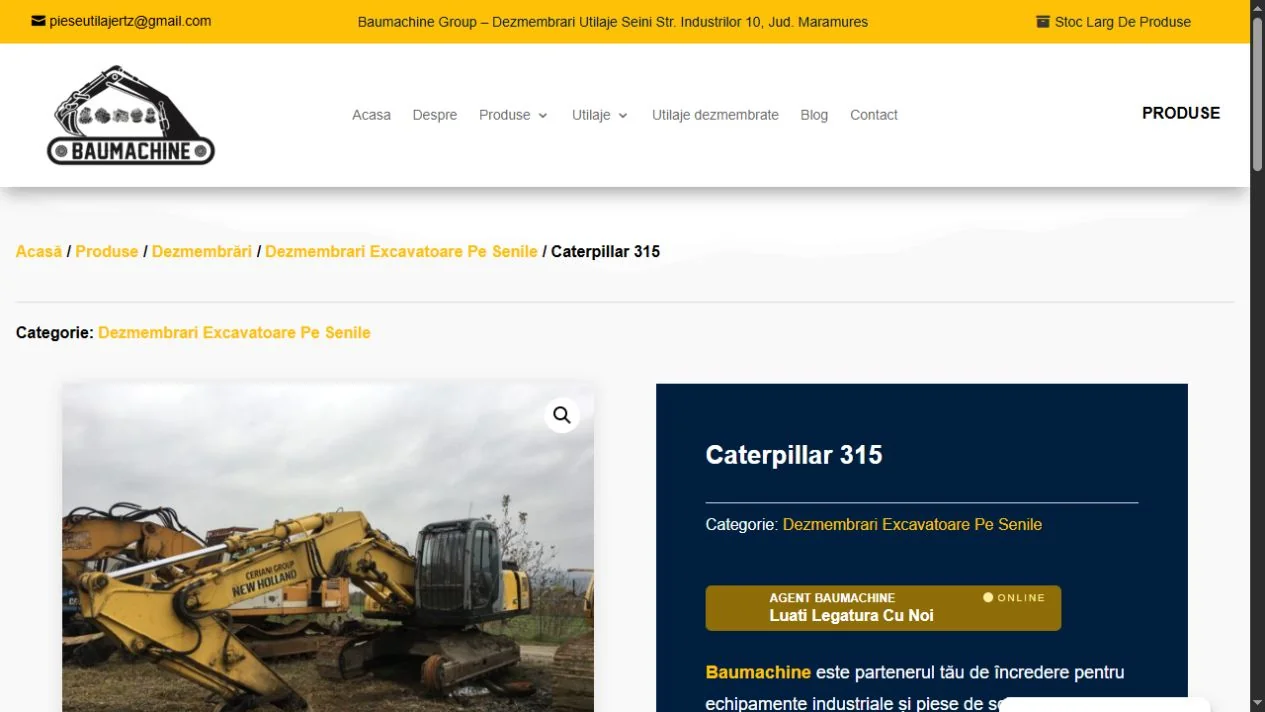The image size is (1265, 712).
Task: Expand the Utilaje dropdown chevron
Action: [623, 116]
